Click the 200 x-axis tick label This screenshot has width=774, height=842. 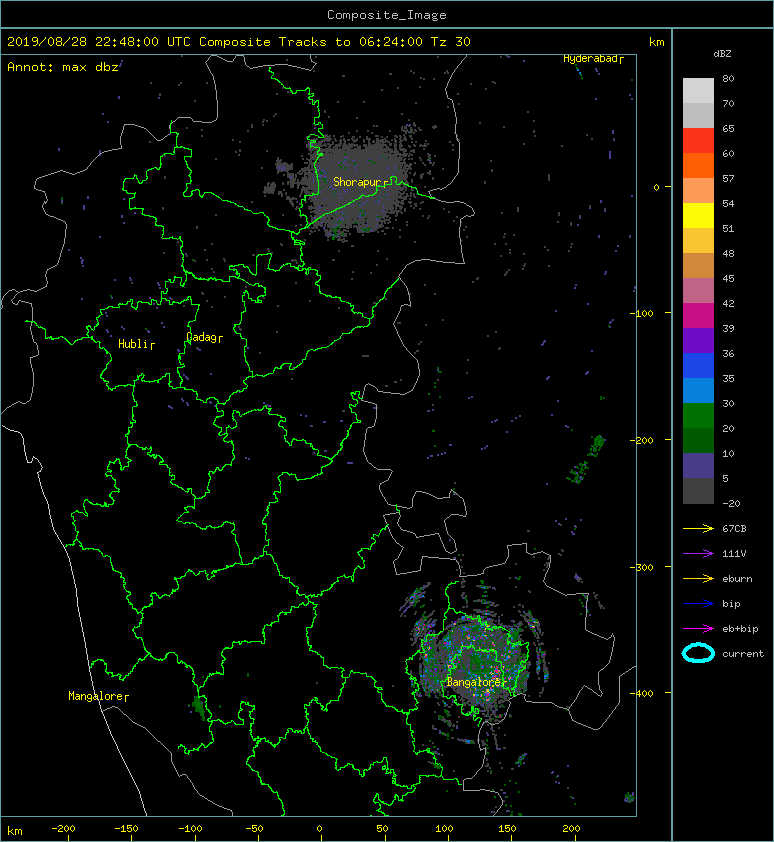coord(571,829)
